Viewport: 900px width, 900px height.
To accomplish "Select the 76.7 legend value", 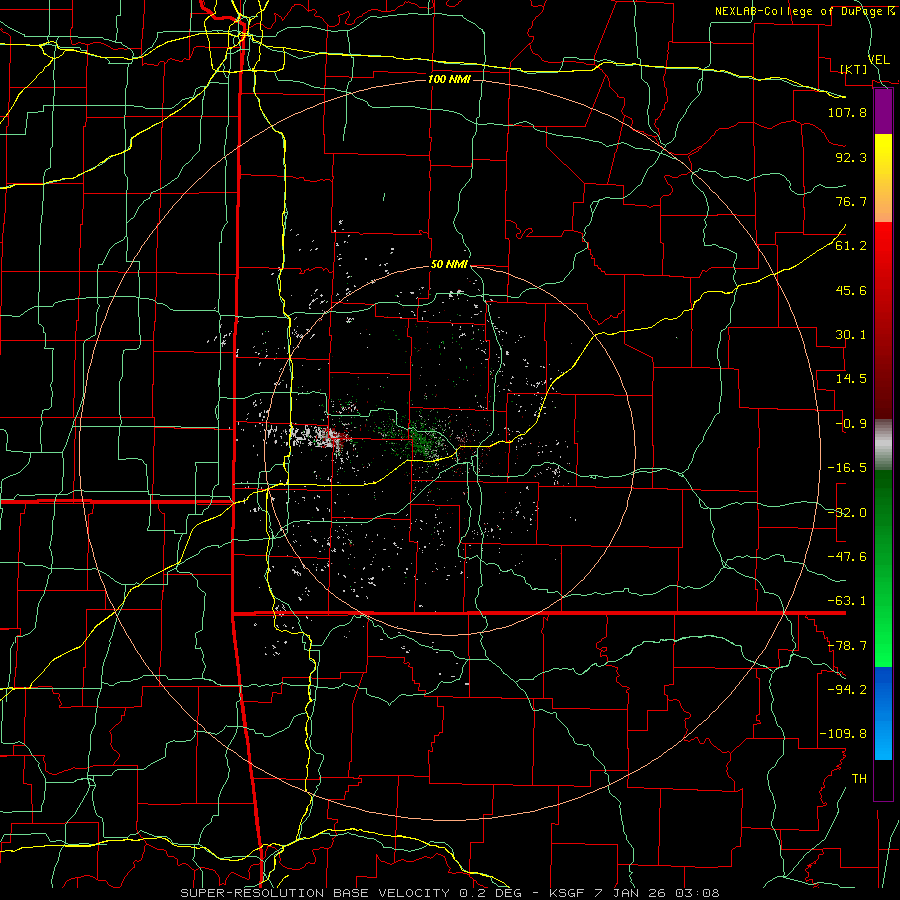I will pos(851,201).
